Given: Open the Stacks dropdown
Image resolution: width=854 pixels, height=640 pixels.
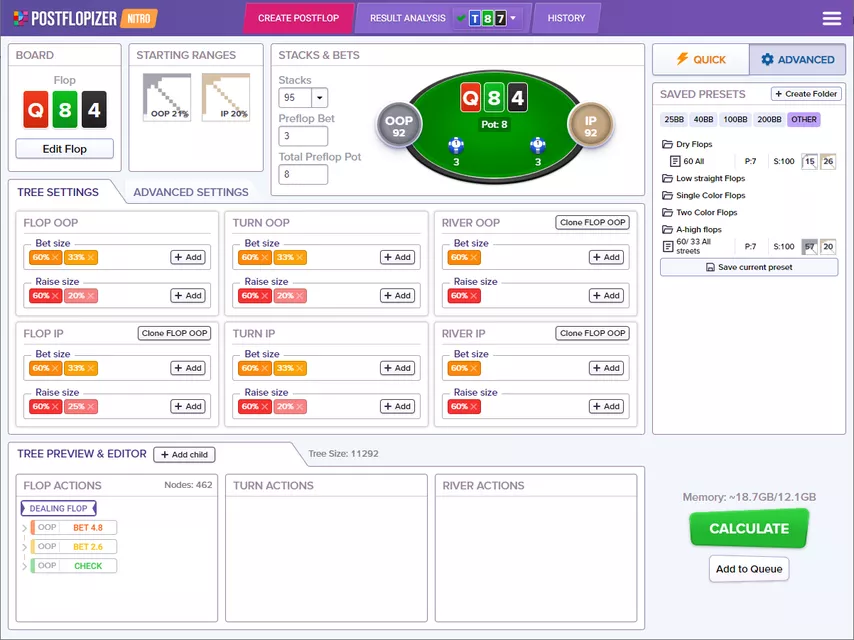Looking at the screenshot, I should (319, 98).
